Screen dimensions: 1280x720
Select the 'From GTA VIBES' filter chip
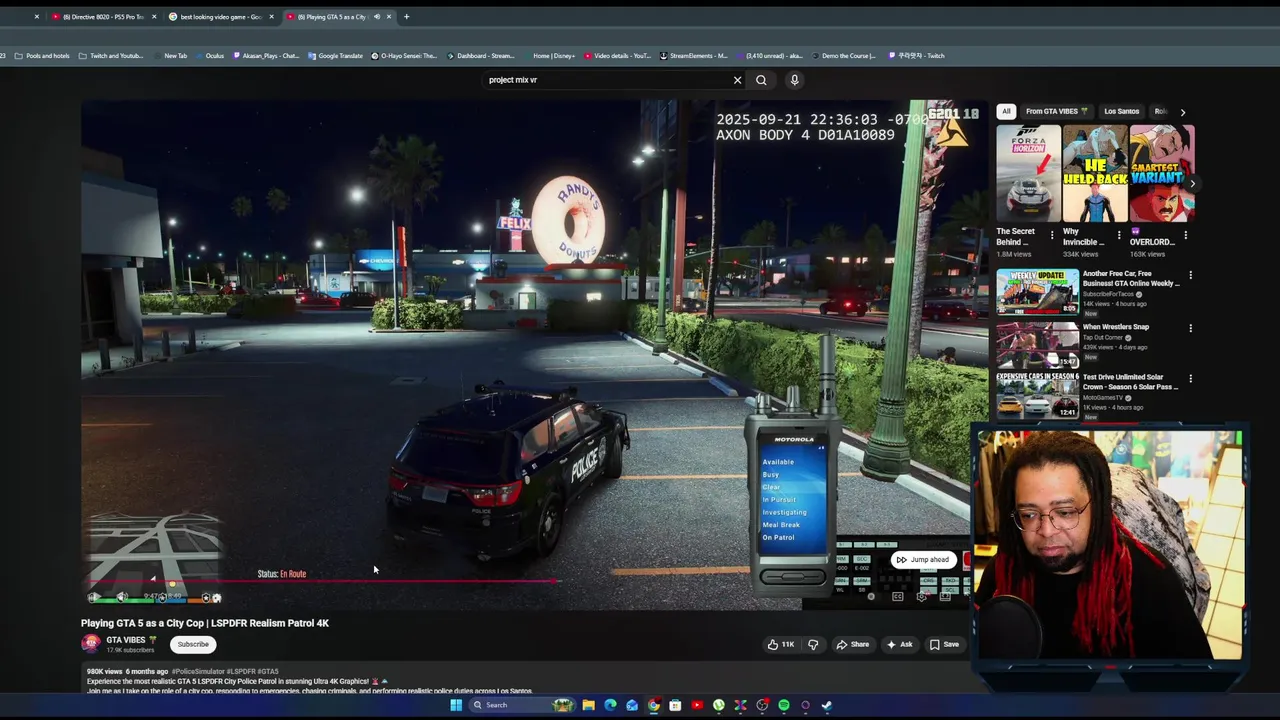[1057, 111]
